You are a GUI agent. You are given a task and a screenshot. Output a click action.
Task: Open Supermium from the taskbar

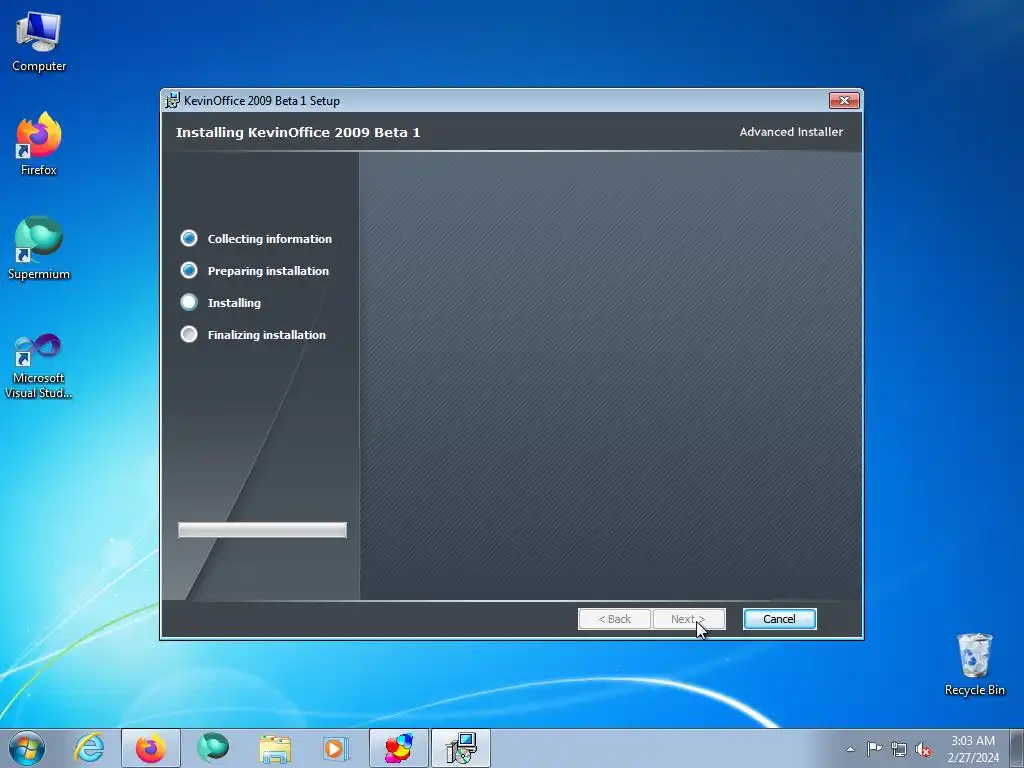click(x=213, y=748)
